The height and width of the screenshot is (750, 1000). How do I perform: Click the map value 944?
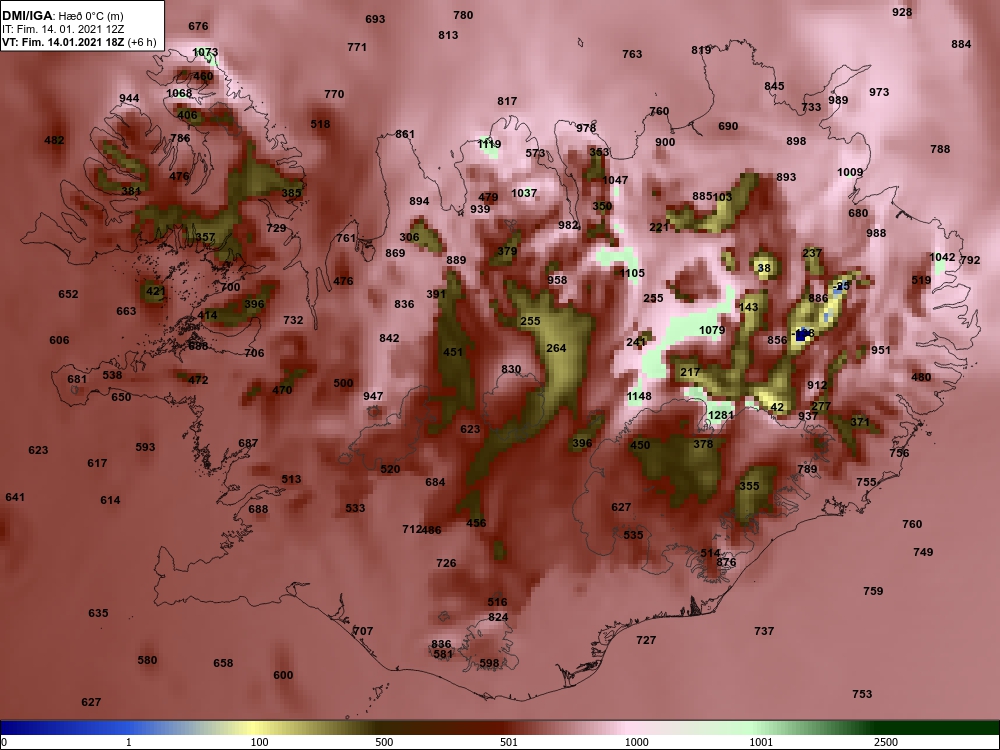[129, 98]
